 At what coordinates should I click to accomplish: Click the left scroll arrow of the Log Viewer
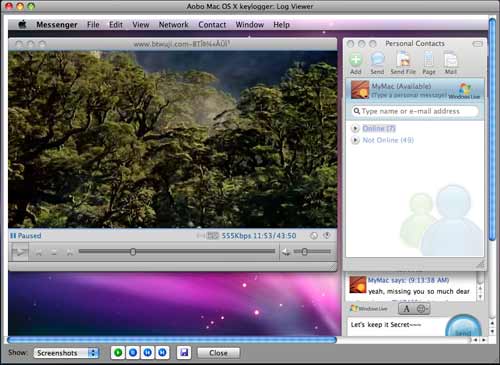coord(476,340)
